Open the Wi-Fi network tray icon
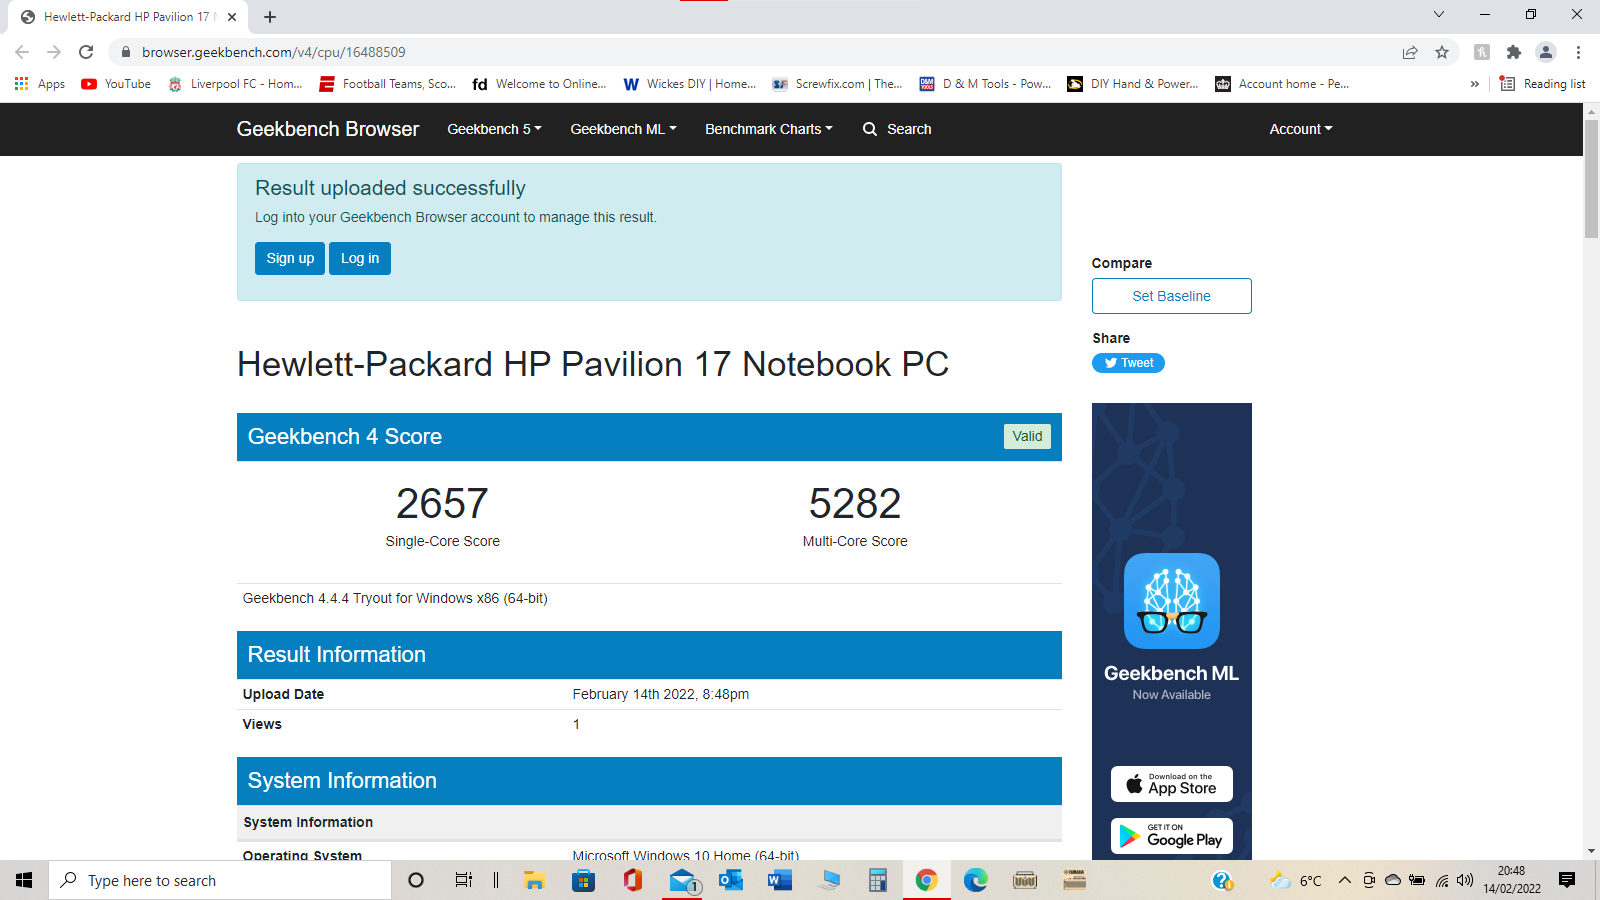1600x900 pixels. (x=1442, y=880)
